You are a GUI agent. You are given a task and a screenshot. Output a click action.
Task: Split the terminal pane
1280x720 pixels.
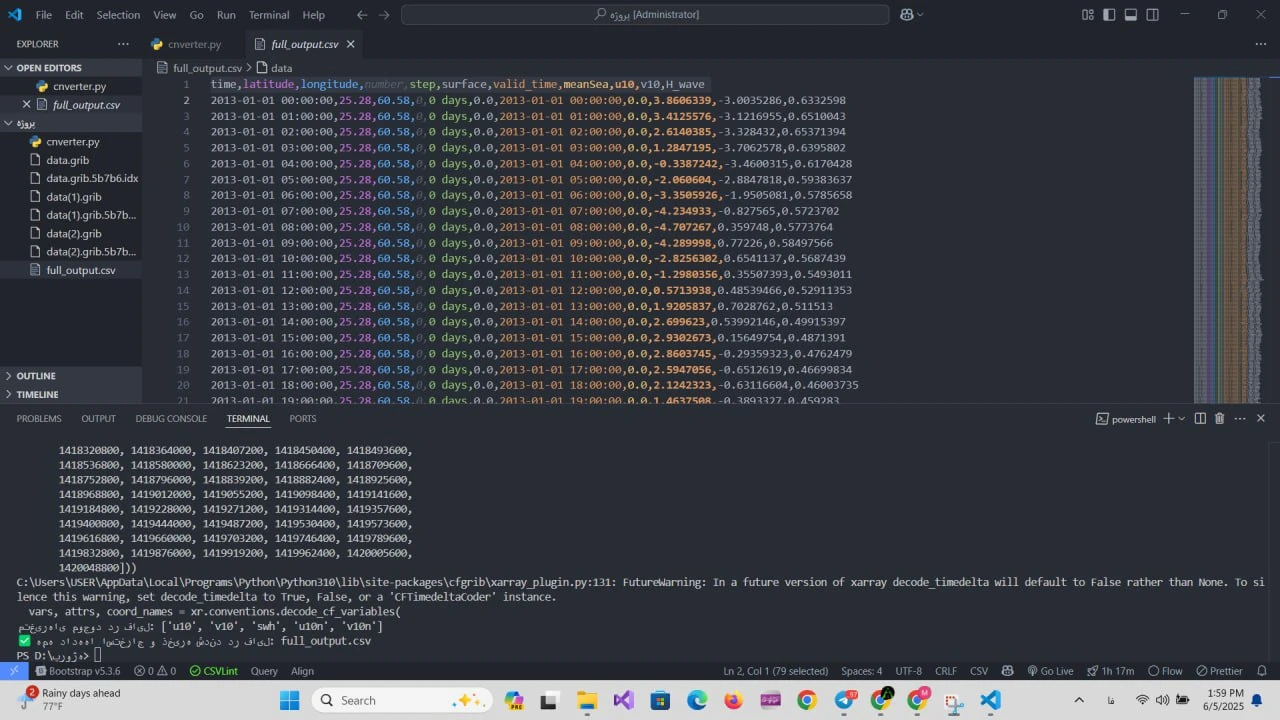(x=1200, y=419)
